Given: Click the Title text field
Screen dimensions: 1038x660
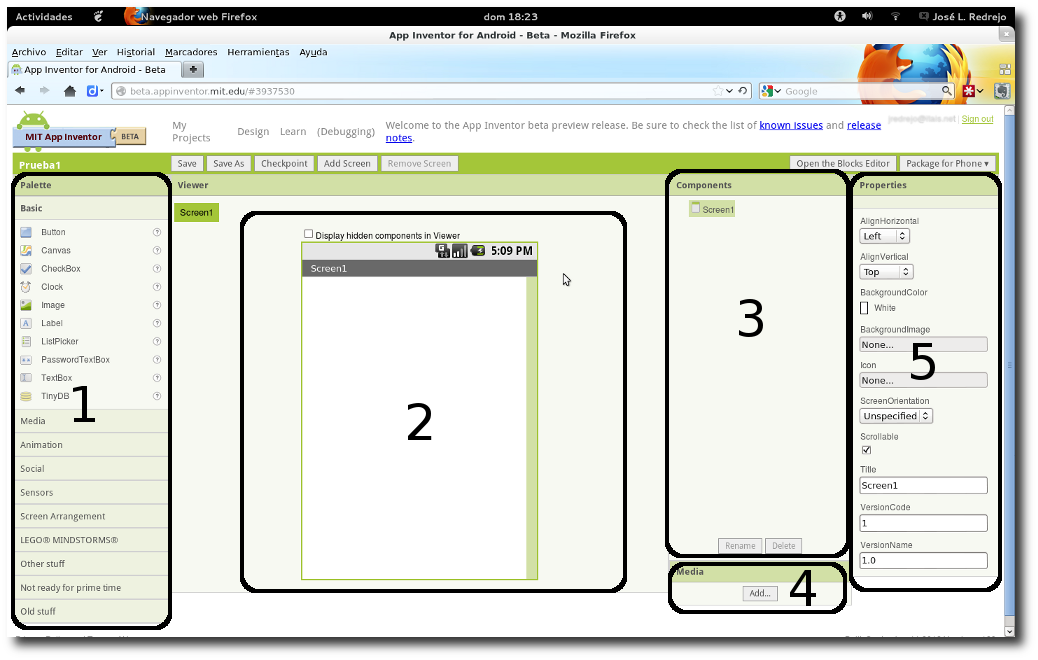Looking at the screenshot, I should click(923, 485).
